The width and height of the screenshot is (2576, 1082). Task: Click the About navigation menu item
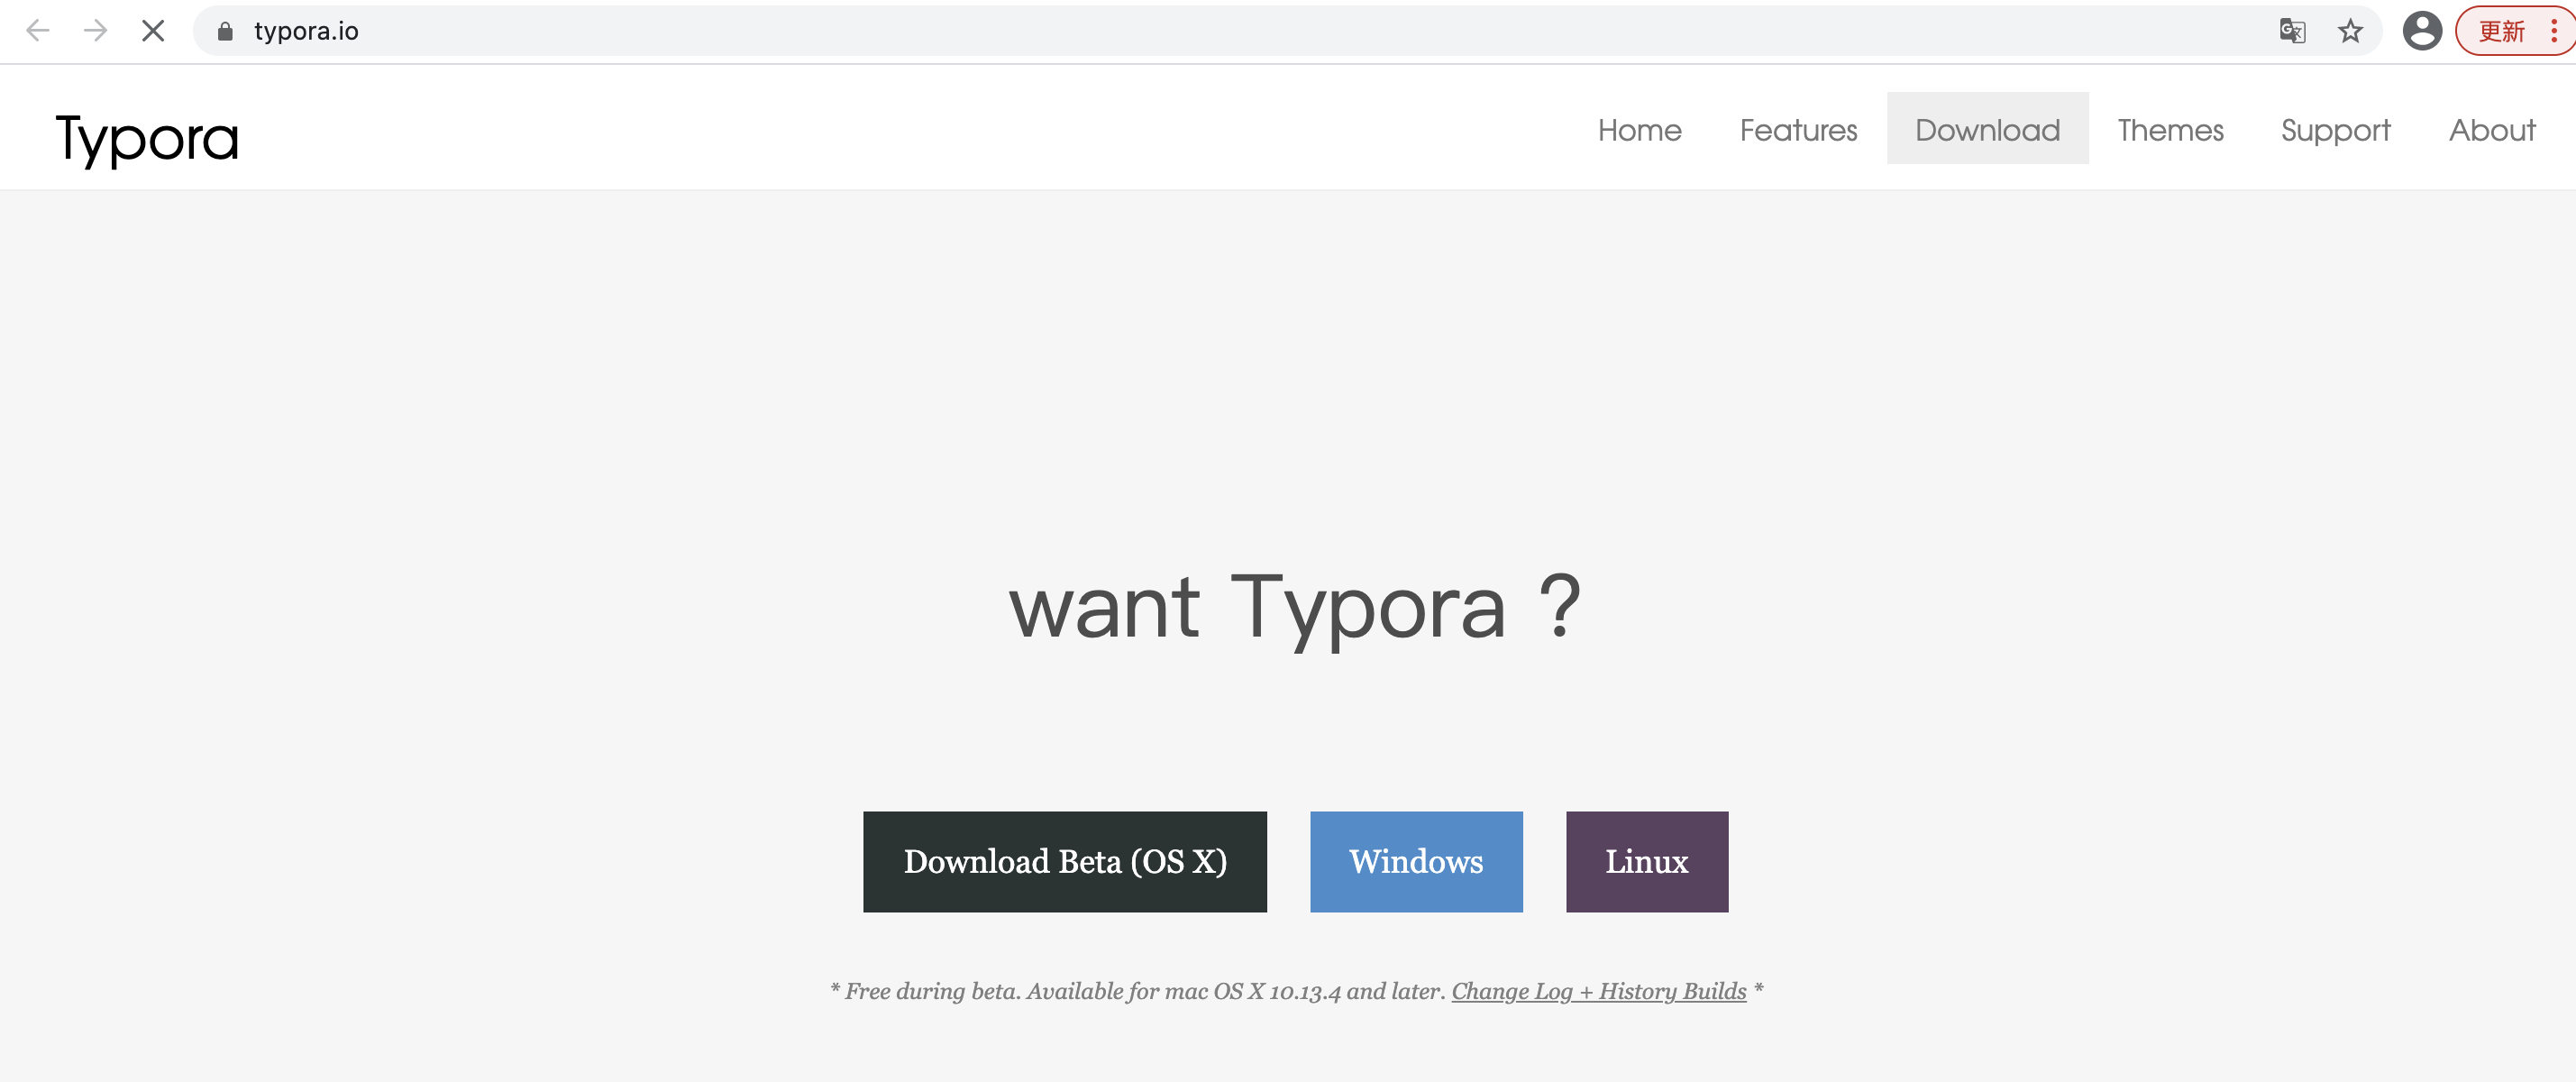pyautogui.click(x=2490, y=128)
